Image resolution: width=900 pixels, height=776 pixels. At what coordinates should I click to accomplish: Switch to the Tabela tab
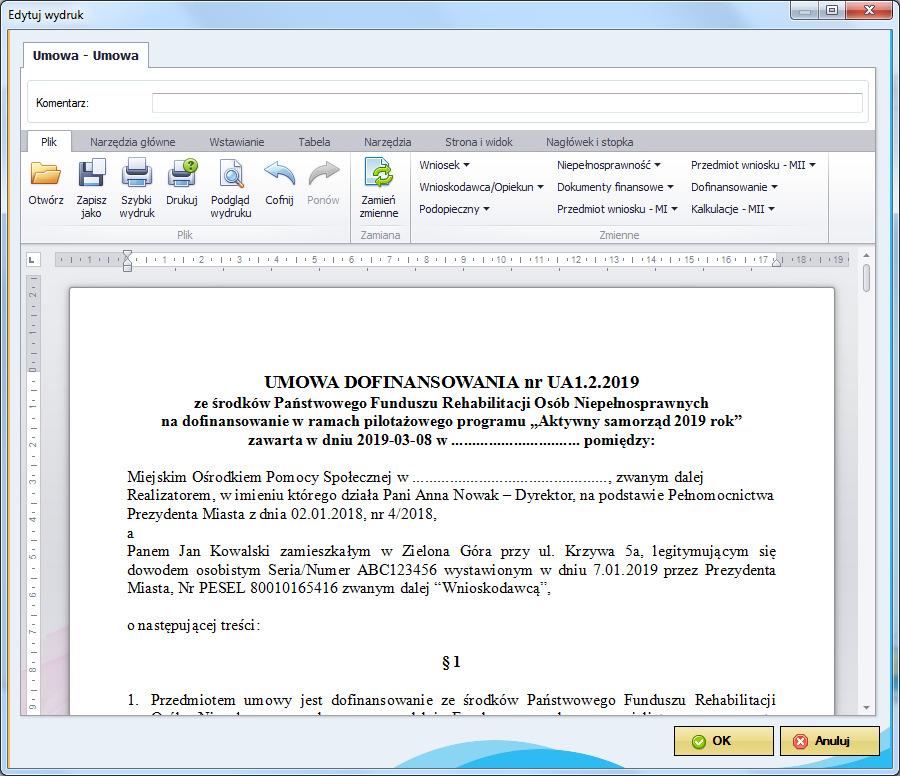[314, 142]
